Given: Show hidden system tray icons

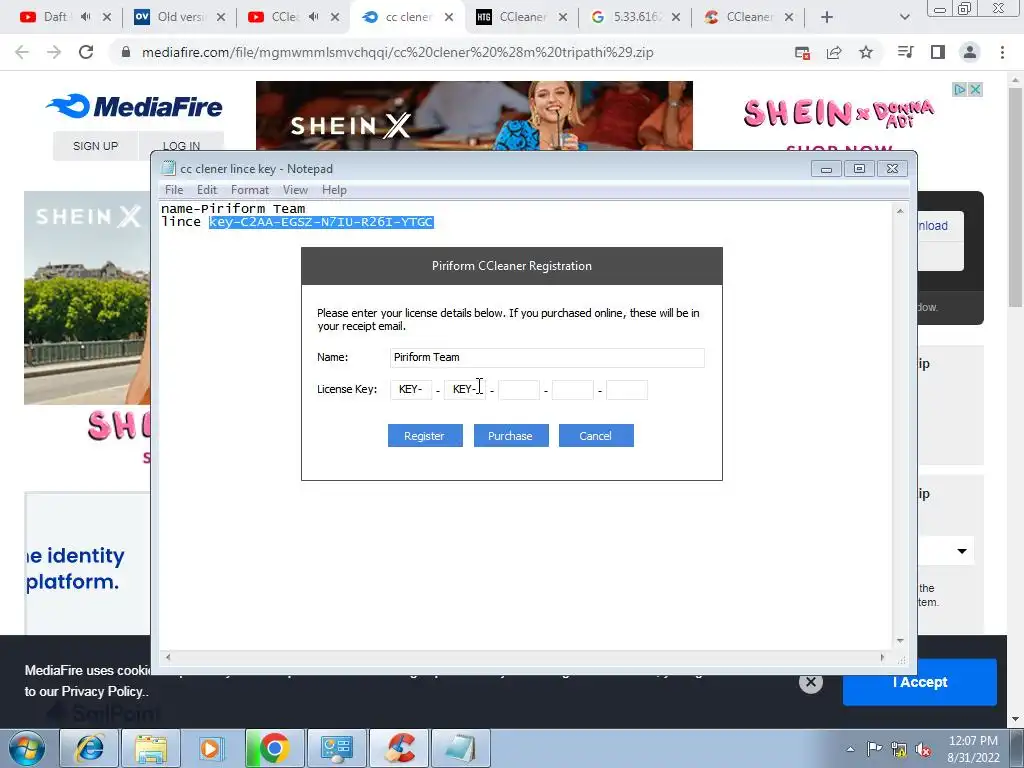Looking at the screenshot, I should coord(850,749).
